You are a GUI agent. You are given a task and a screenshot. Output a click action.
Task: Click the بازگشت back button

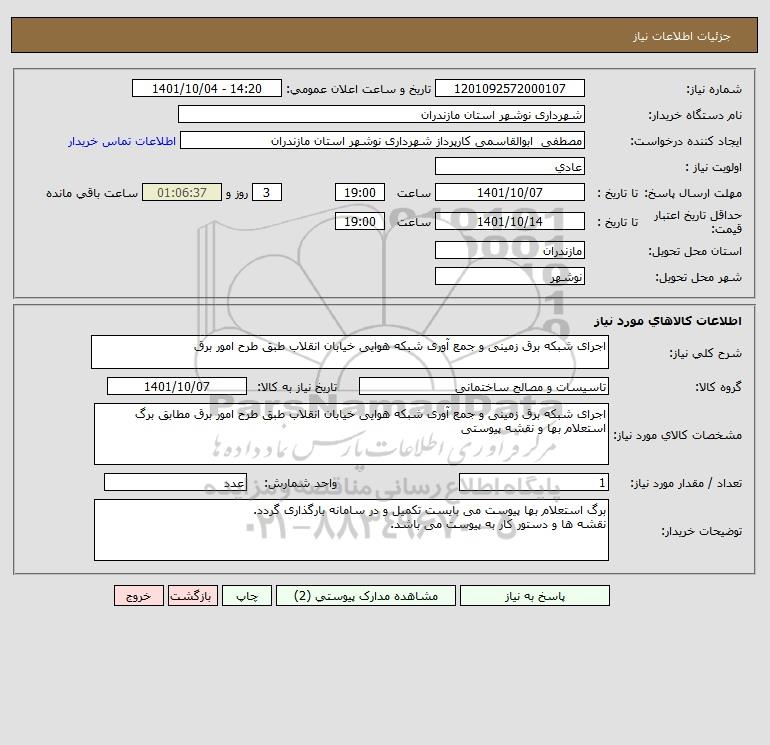[192, 596]
